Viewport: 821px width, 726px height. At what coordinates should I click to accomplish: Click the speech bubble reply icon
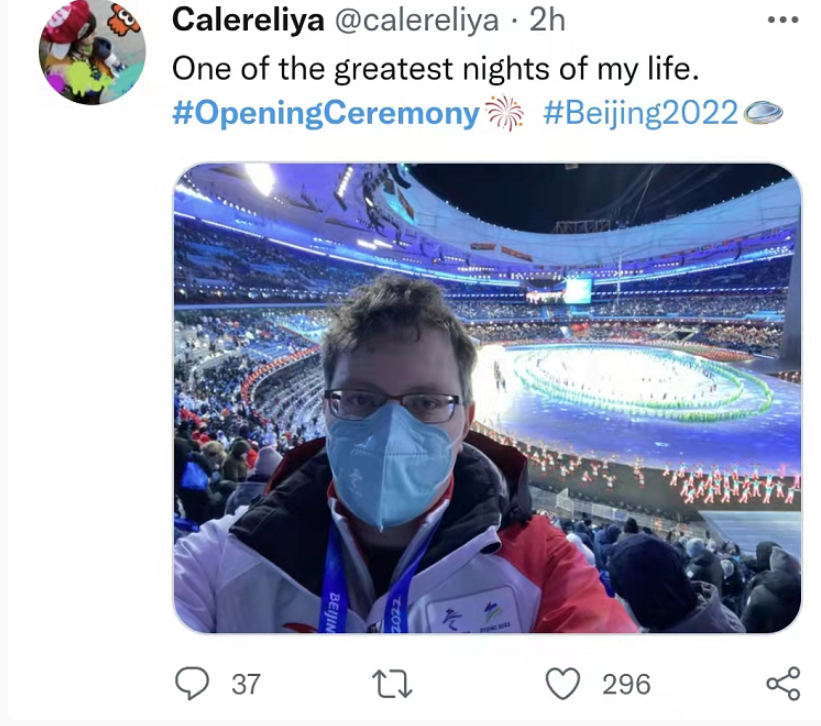pyautogui.click(x=190, y=683)
